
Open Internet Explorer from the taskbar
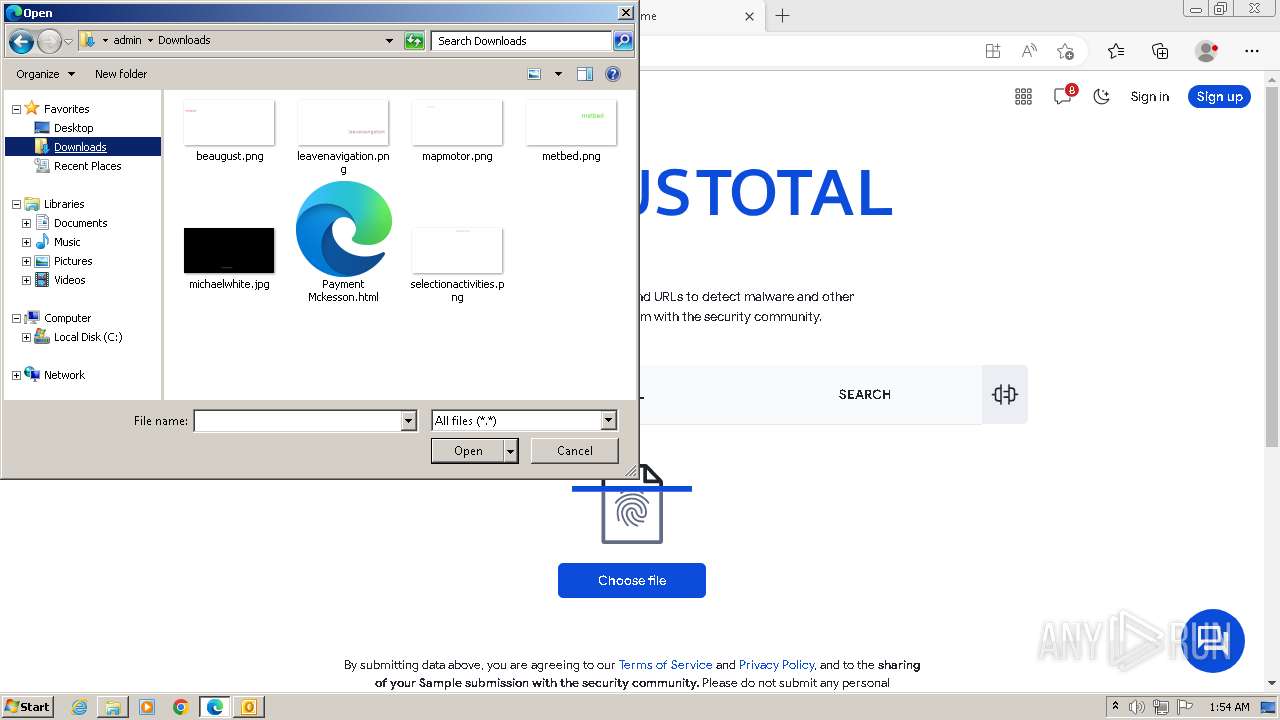[80, 707]
